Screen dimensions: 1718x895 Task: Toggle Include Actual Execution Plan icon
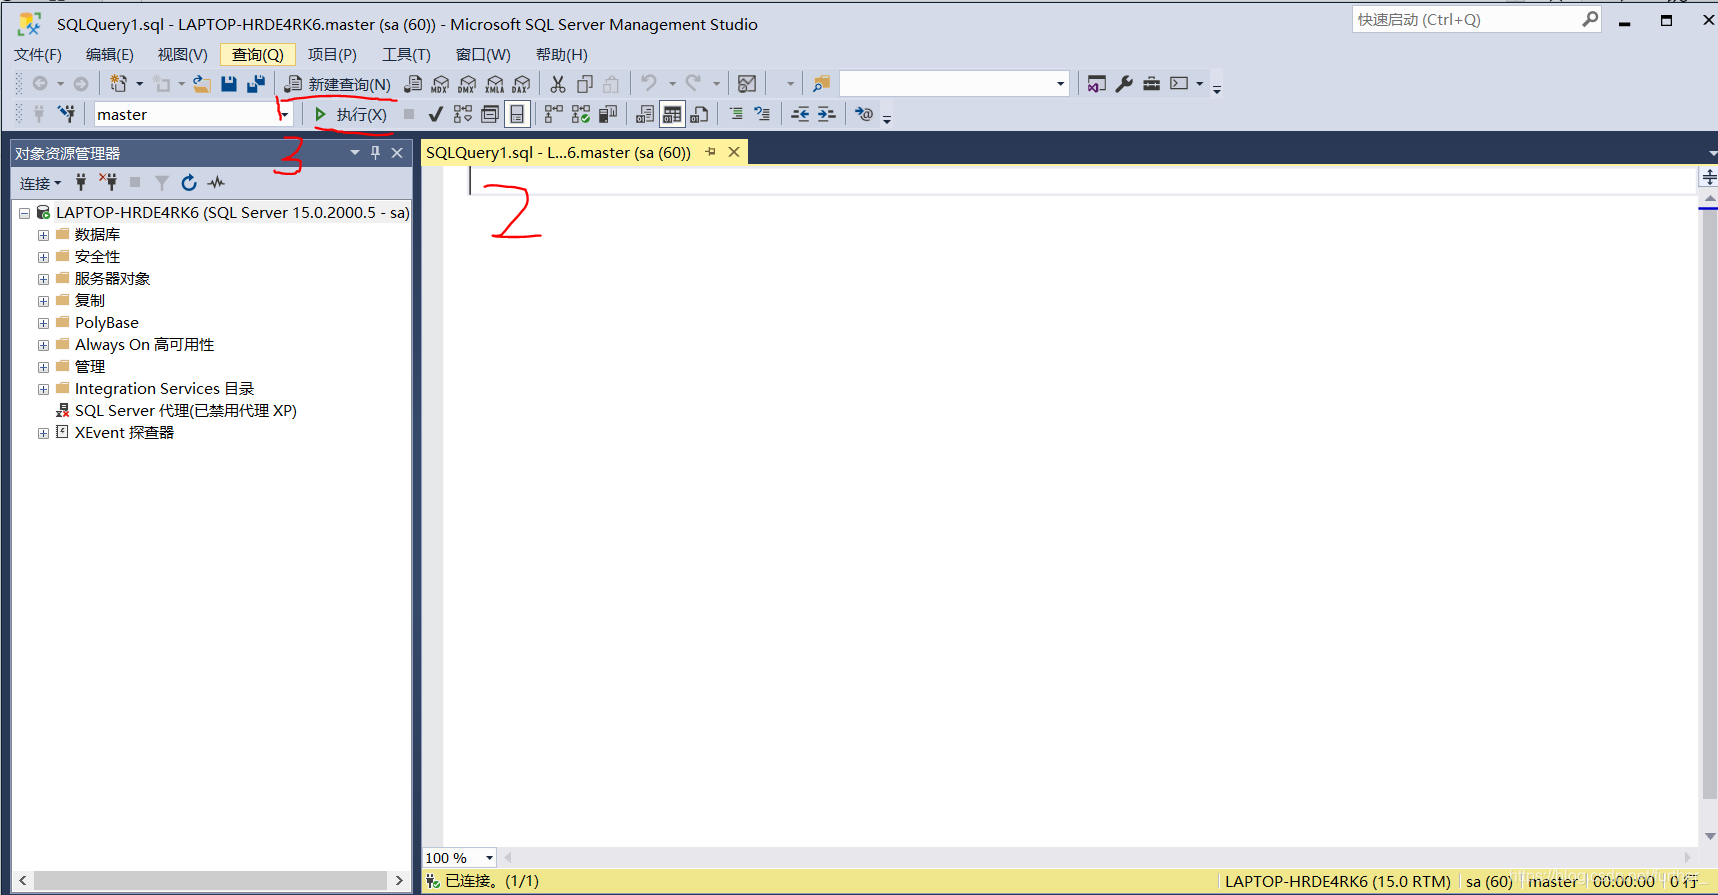pos(553,114)
